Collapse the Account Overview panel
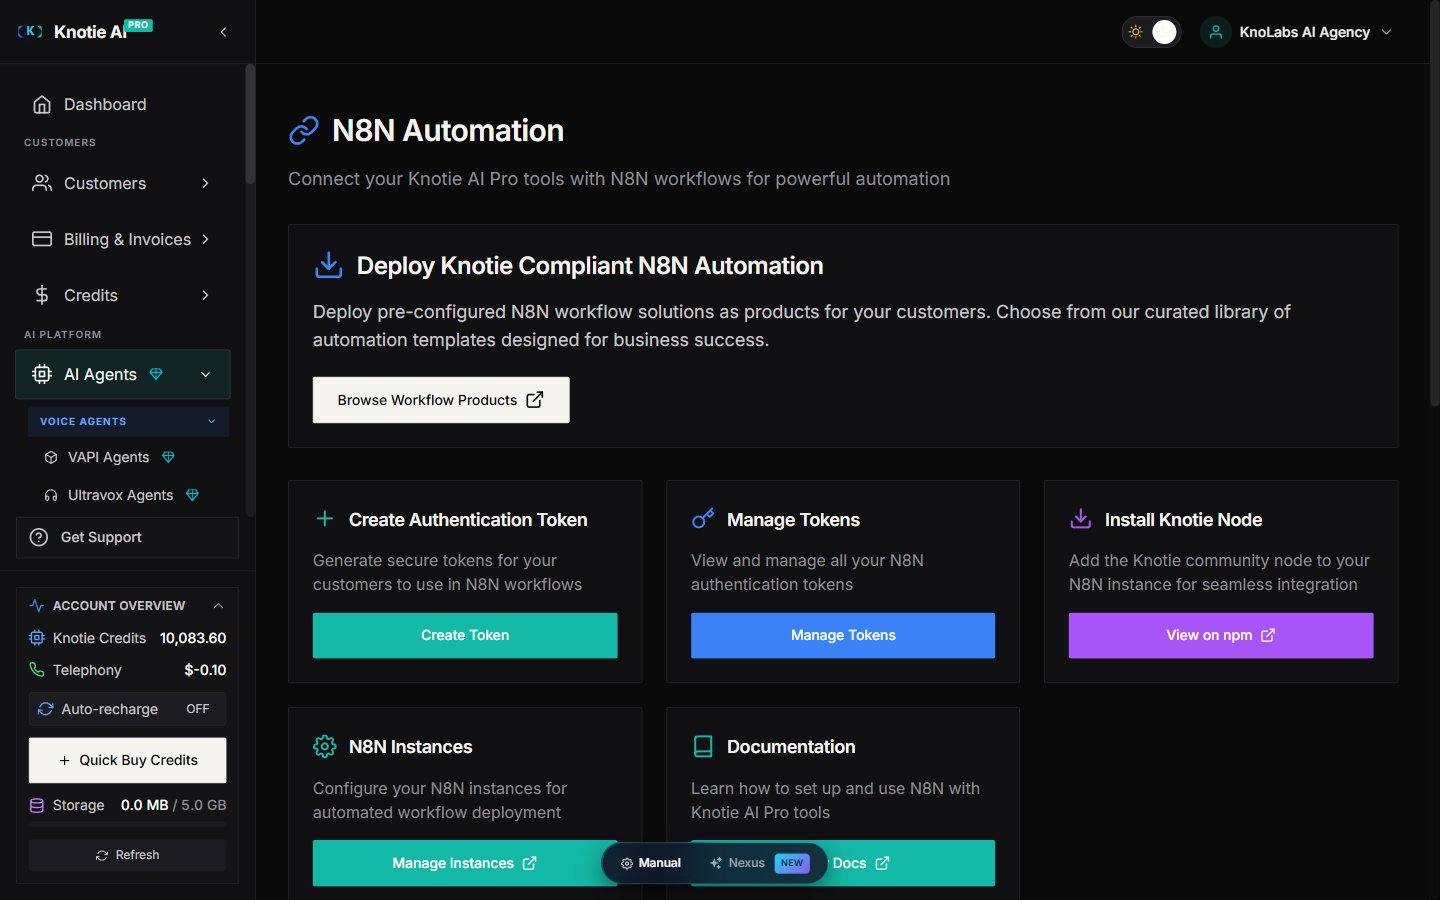This screenshot has width=1440, height=900. click(218, 606)
